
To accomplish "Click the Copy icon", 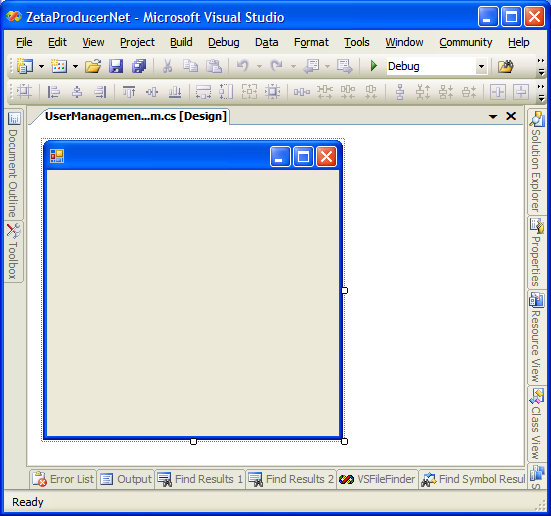I will (190, 66).
